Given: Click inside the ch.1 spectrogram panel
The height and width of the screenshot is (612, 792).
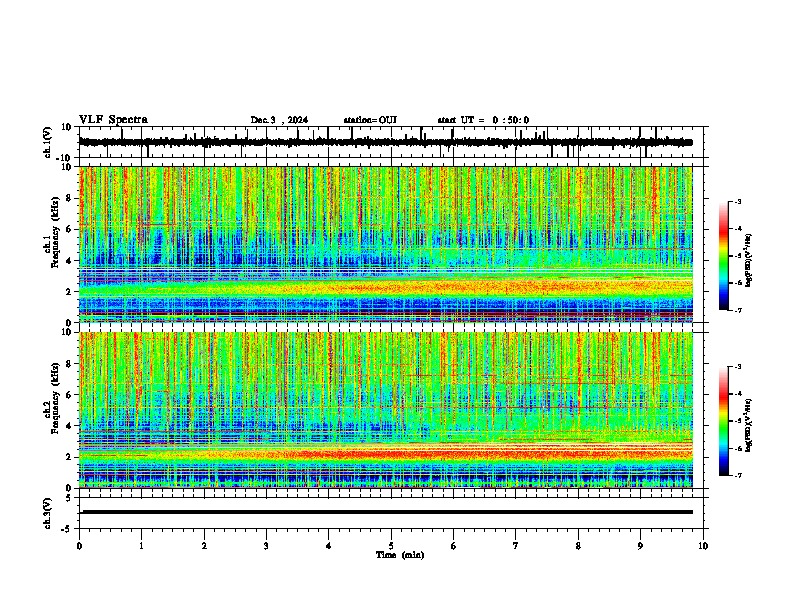Looking at the screenshot, I should pos(386,244).
